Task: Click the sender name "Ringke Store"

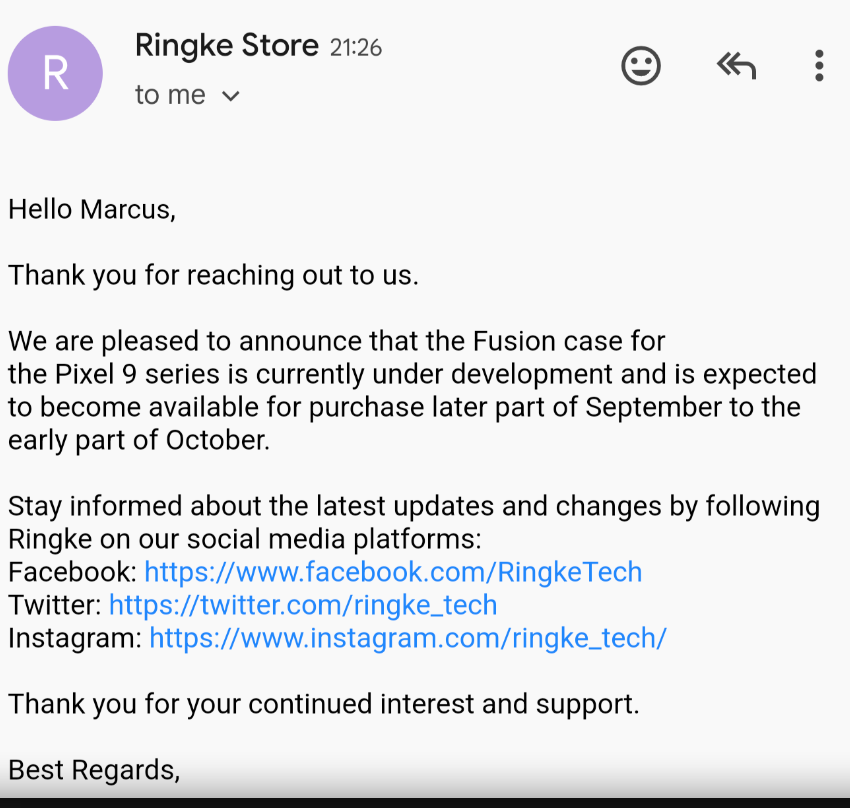Action: [226, 45]
